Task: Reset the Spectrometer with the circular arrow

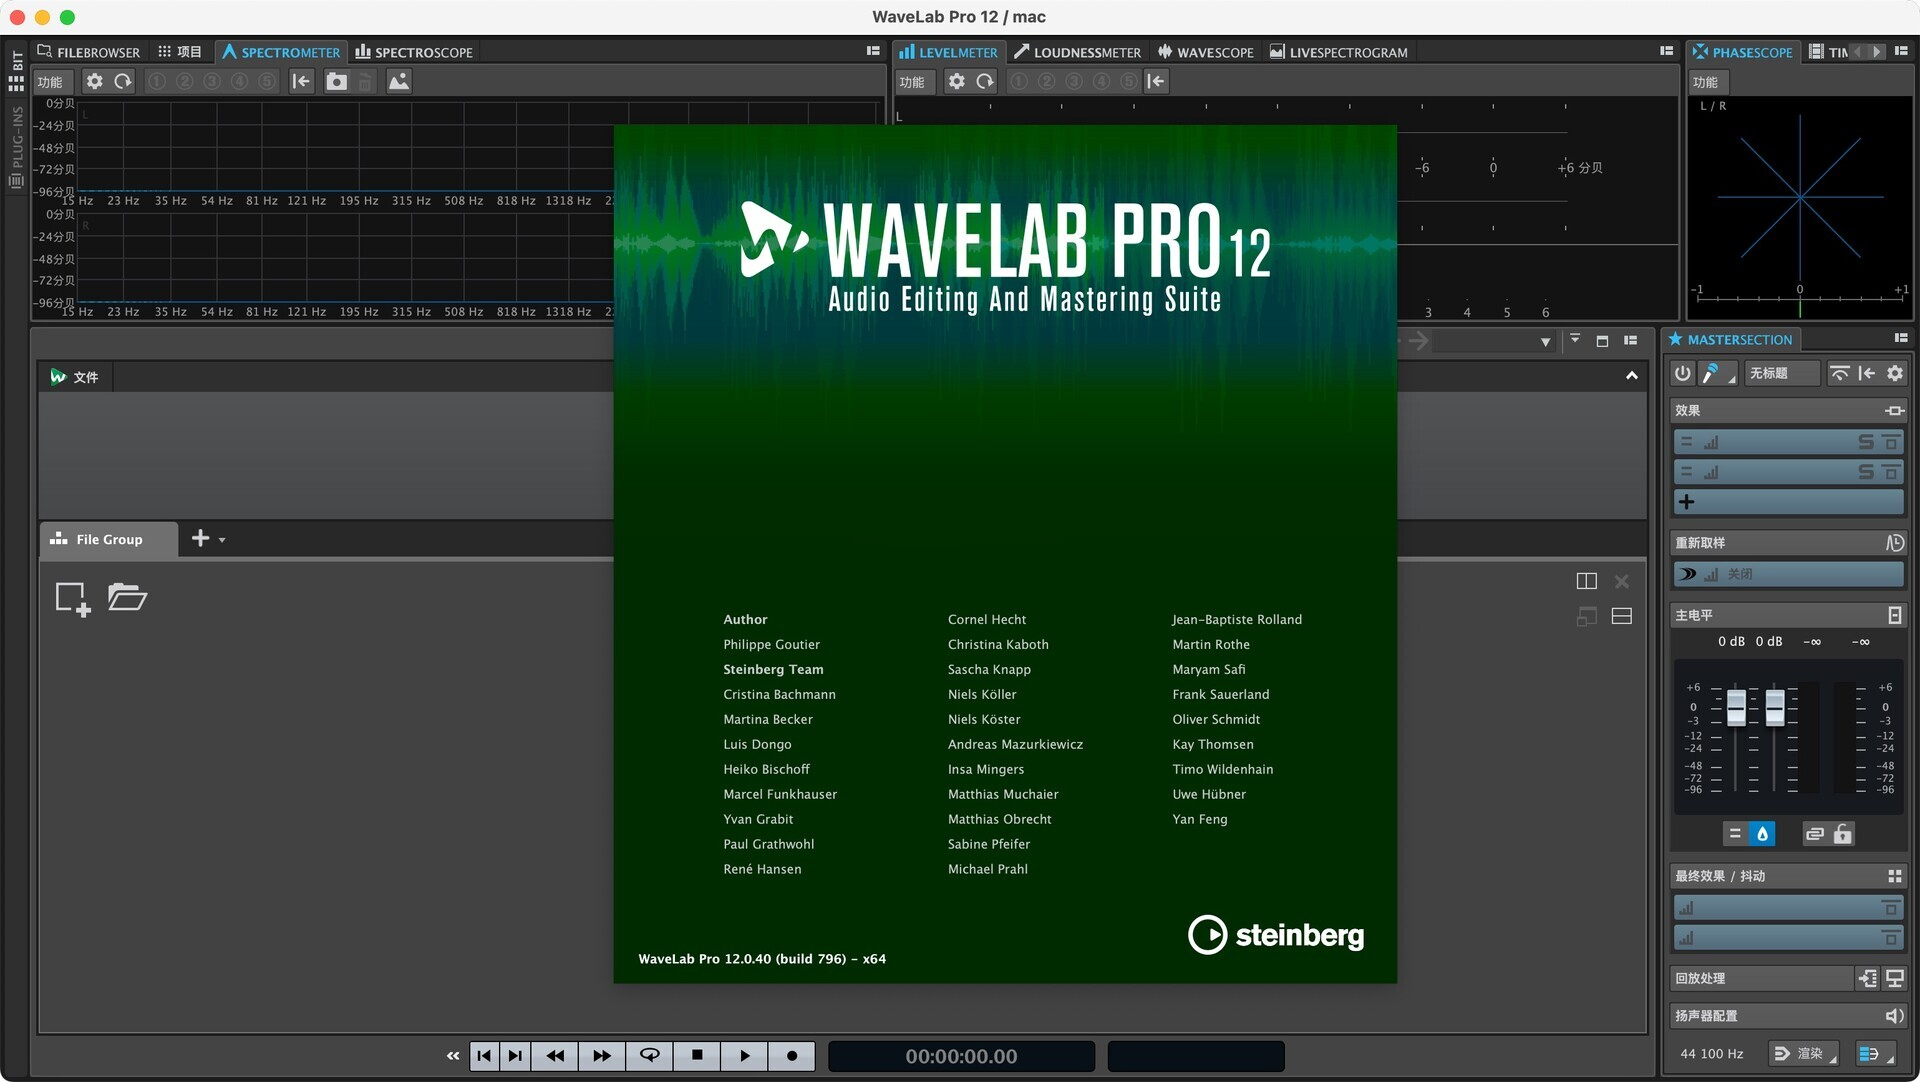Action: tap(123, 82)
